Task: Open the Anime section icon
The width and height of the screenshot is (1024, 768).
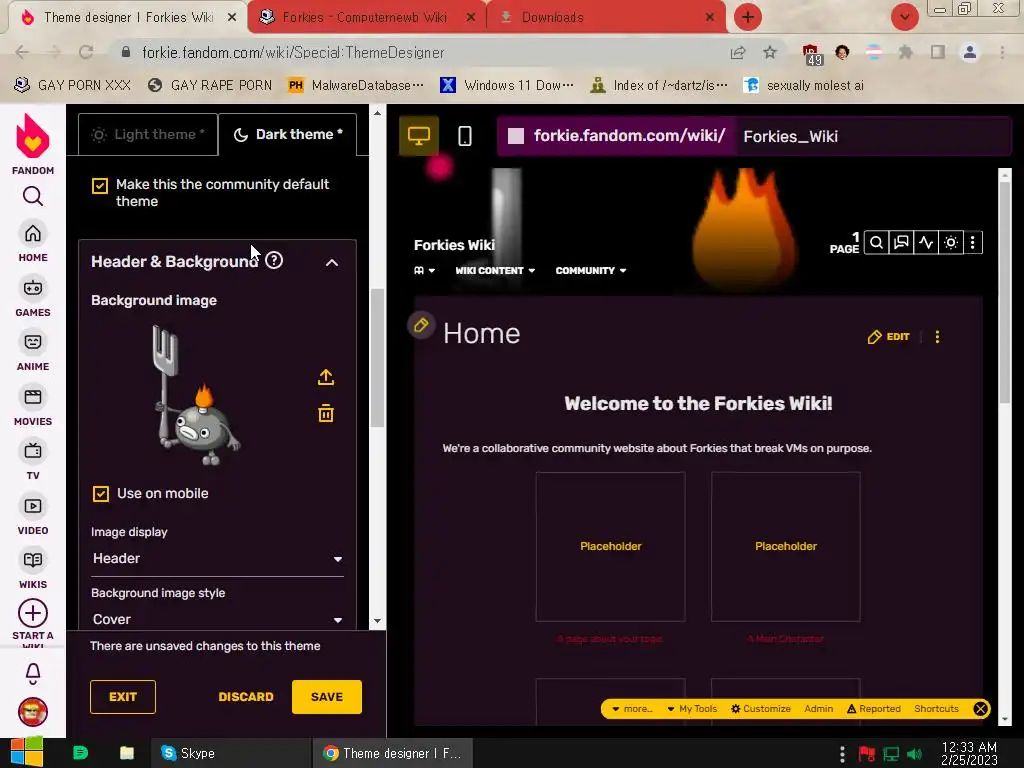Action: tap(33, 342)
